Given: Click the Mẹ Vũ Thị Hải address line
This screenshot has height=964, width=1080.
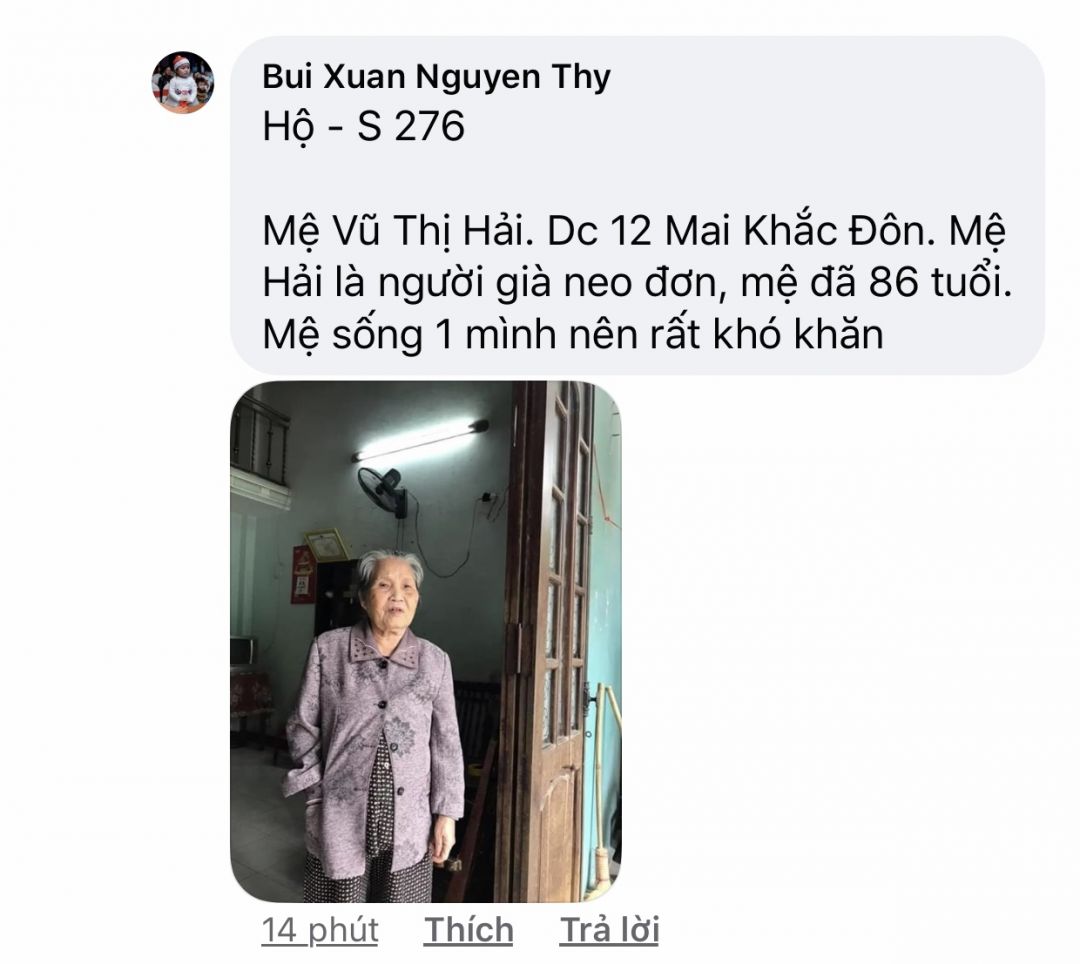Looking at the screenshot, I should (x=634, y=231).
